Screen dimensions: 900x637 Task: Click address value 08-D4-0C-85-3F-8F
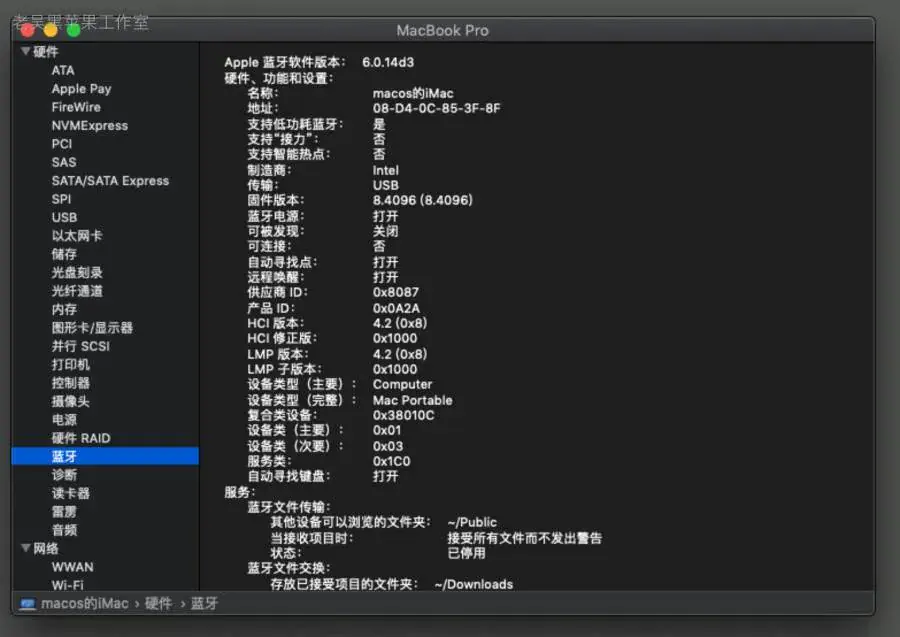pos(436,108)
